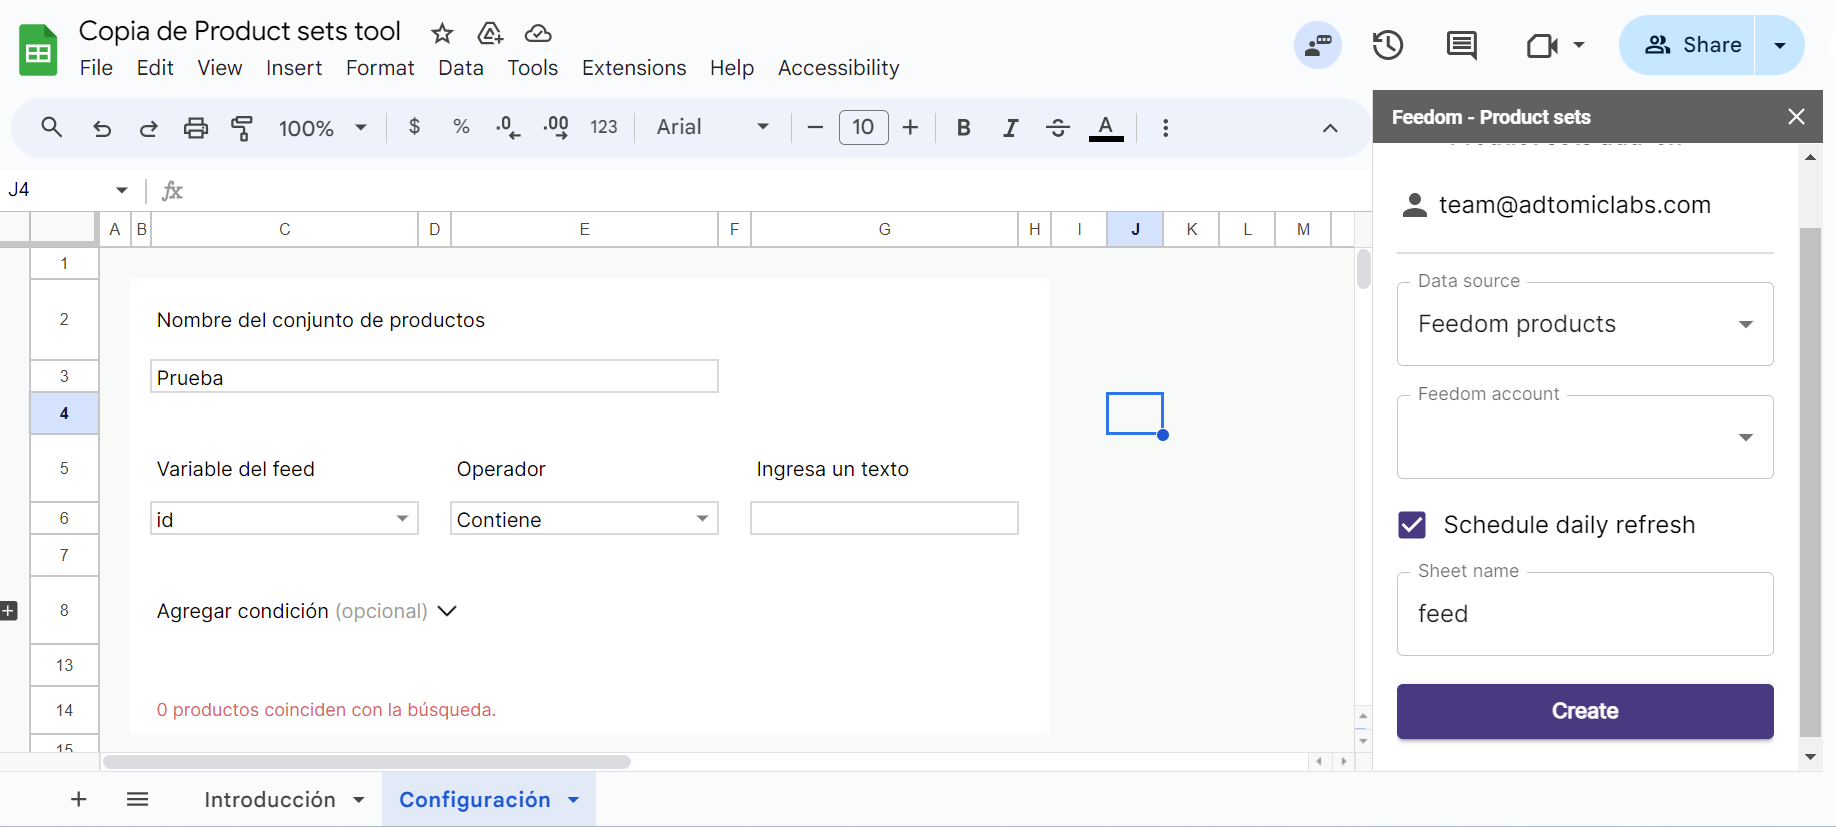Undo the last action
This screenshot has height=827, width=1836.
click(101, 128)
